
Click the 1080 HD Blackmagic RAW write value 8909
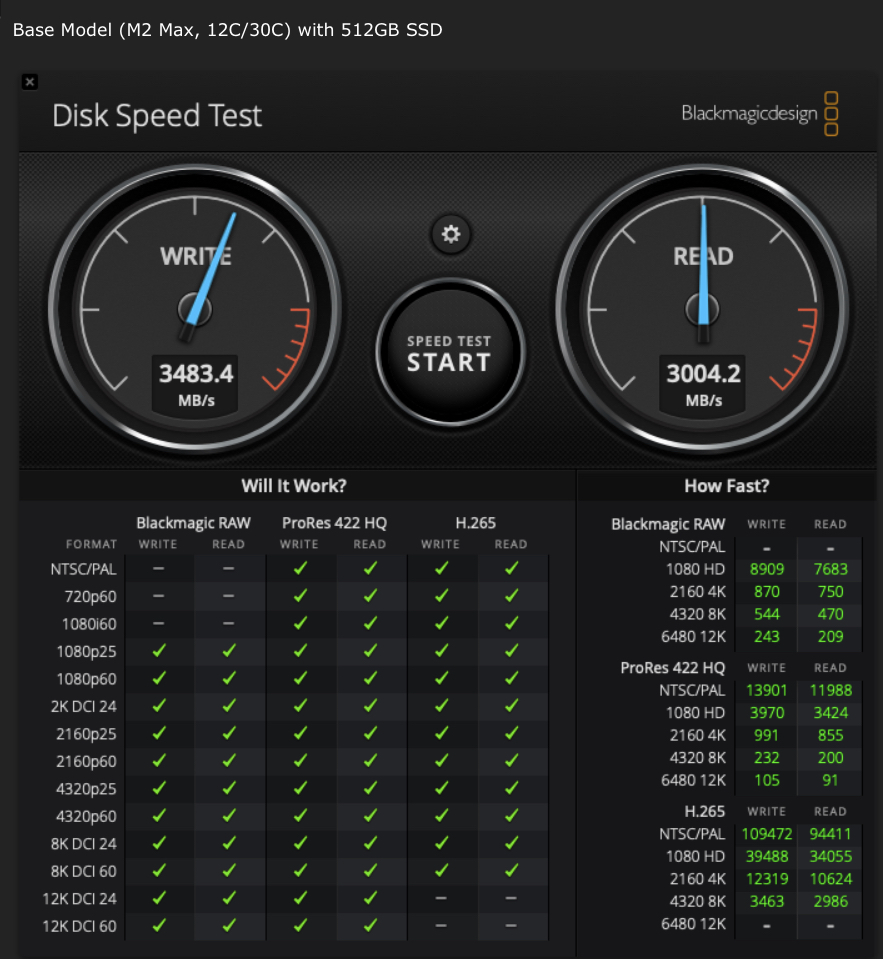(x=765, y=569)
